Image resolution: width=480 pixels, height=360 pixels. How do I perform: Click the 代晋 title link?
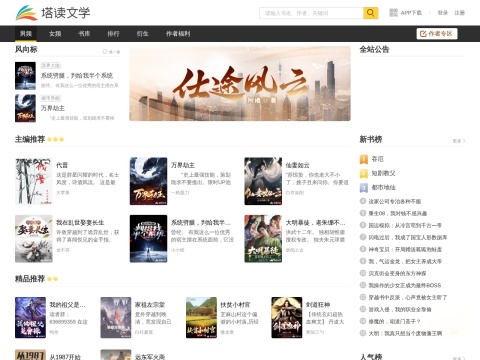(62, 165)
